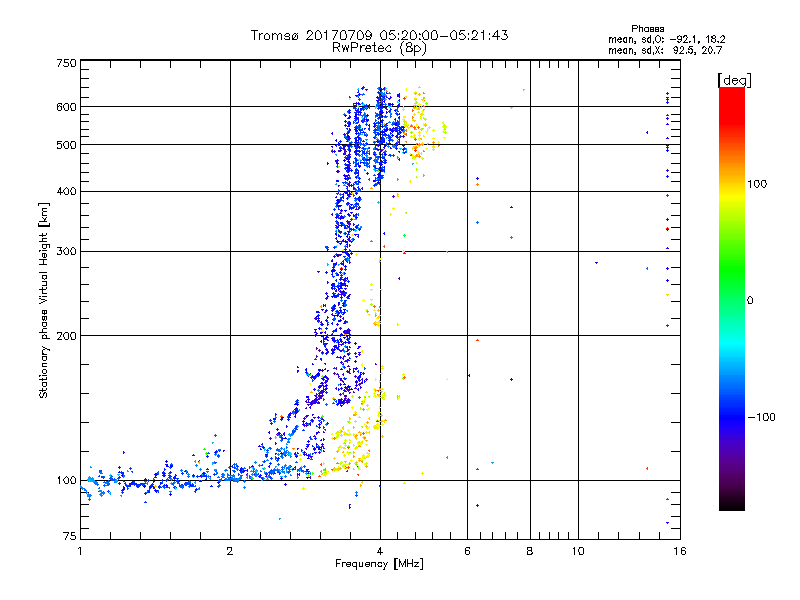Click the '10' x-axis tick label

pos(578,551)
